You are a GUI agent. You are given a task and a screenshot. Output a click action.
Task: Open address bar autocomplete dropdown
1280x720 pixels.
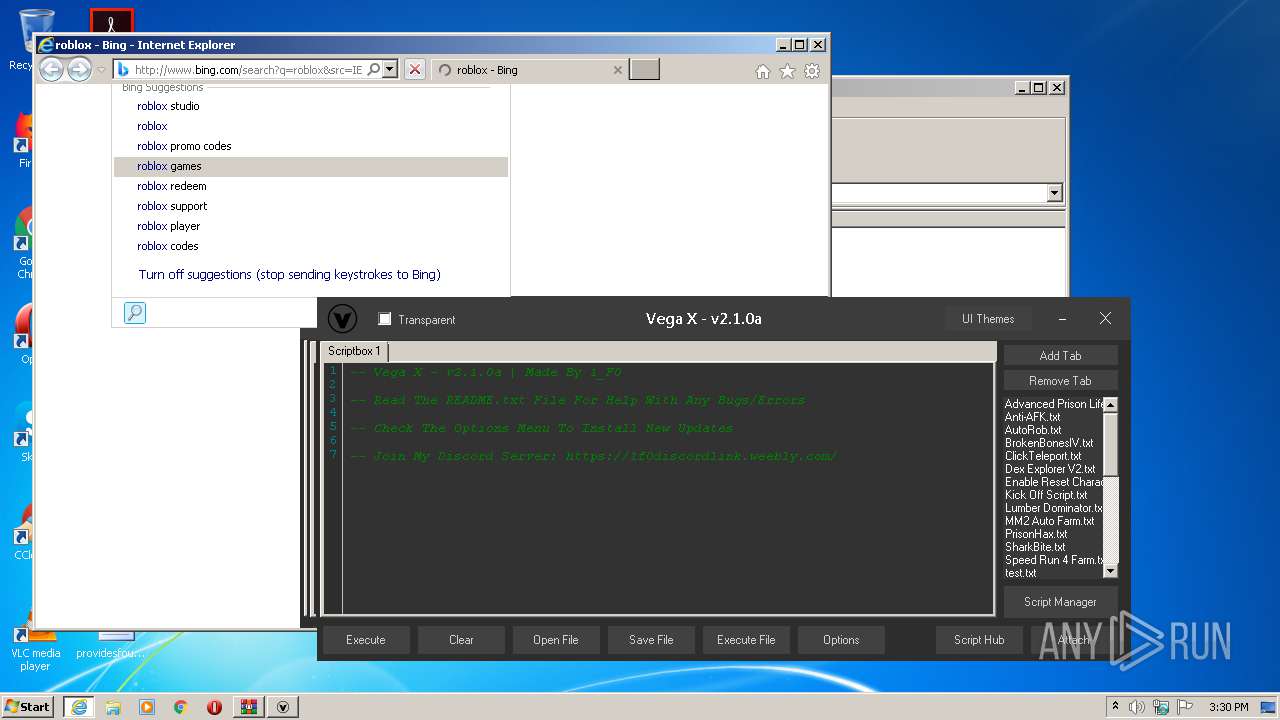pyautogui.click(x=390, y=70)
